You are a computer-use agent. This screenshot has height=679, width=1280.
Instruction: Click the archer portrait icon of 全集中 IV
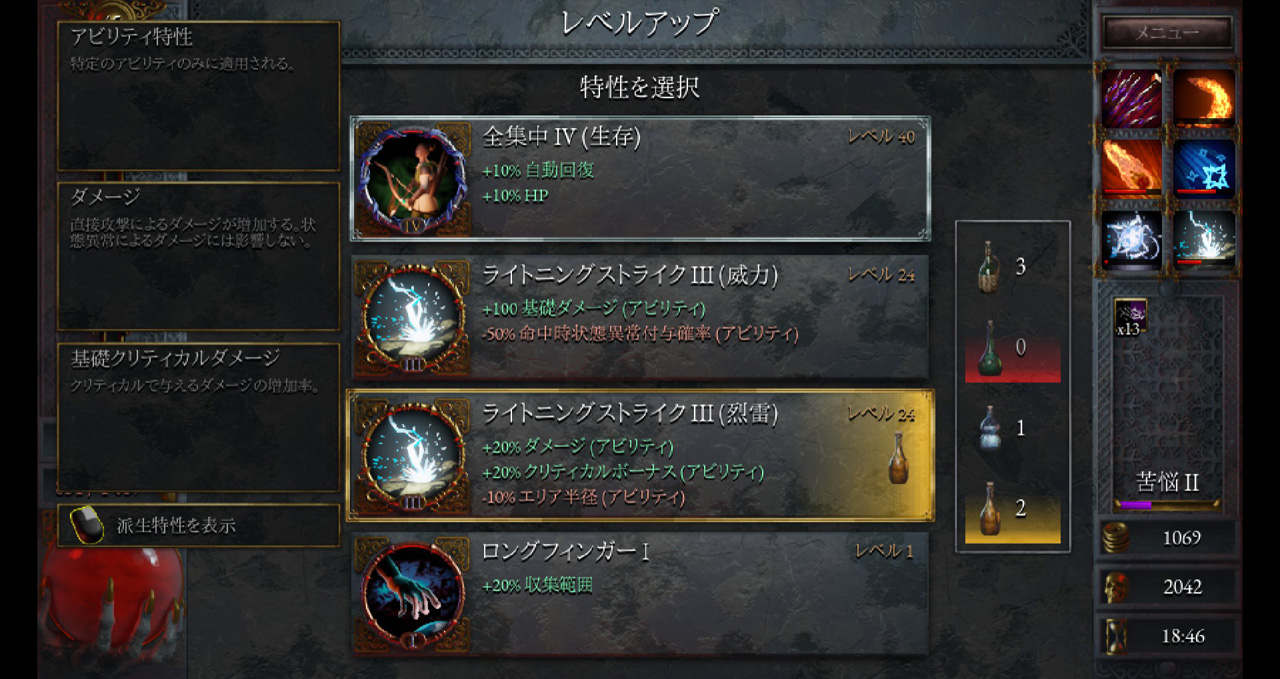coord(413,180)
